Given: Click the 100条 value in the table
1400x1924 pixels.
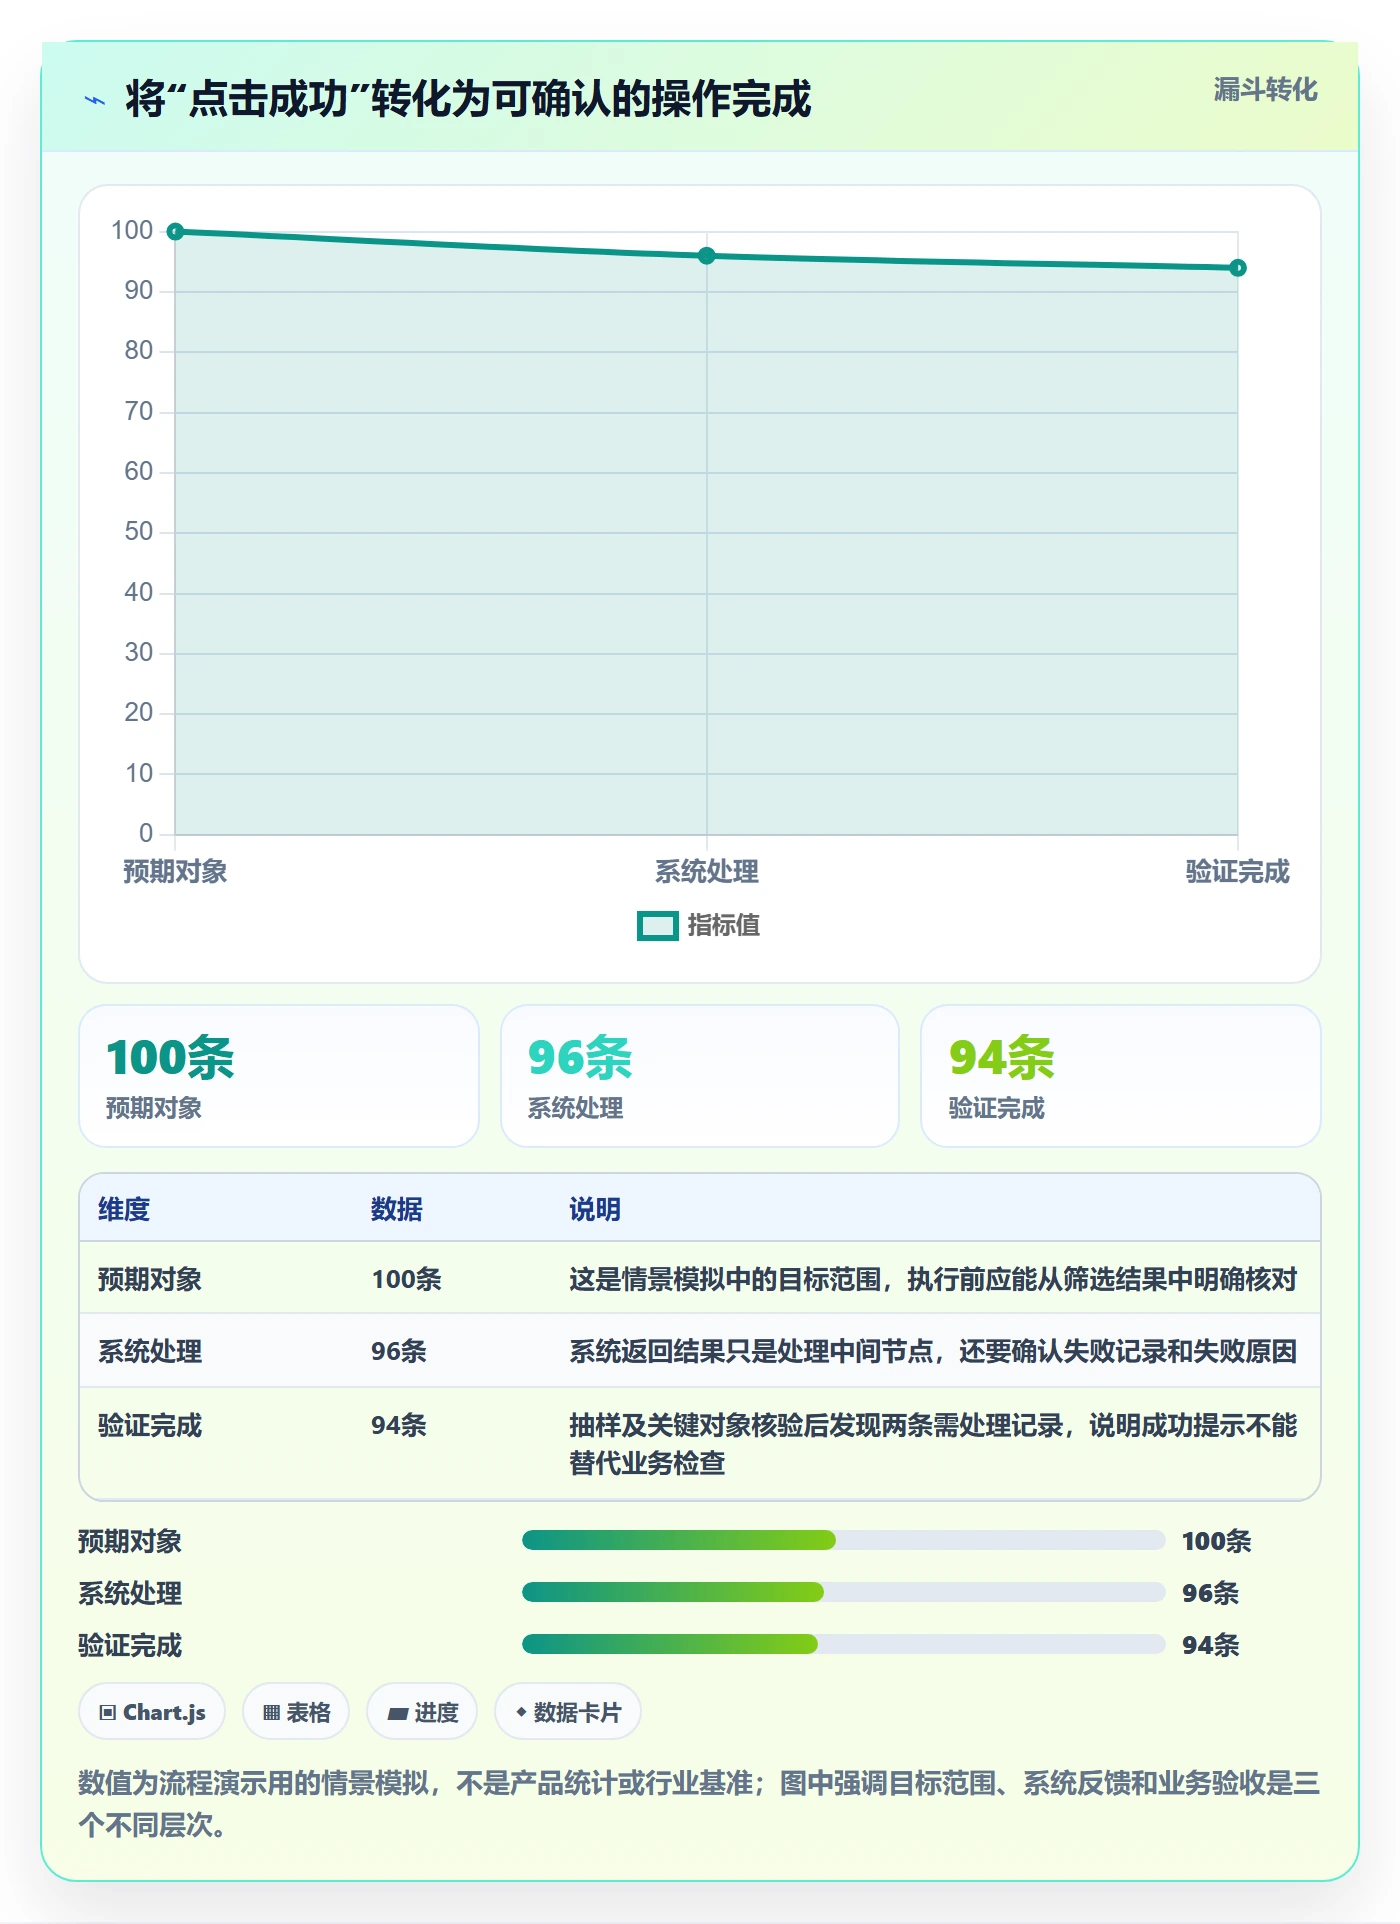Looking at the screenshot, I should 406,1279.
